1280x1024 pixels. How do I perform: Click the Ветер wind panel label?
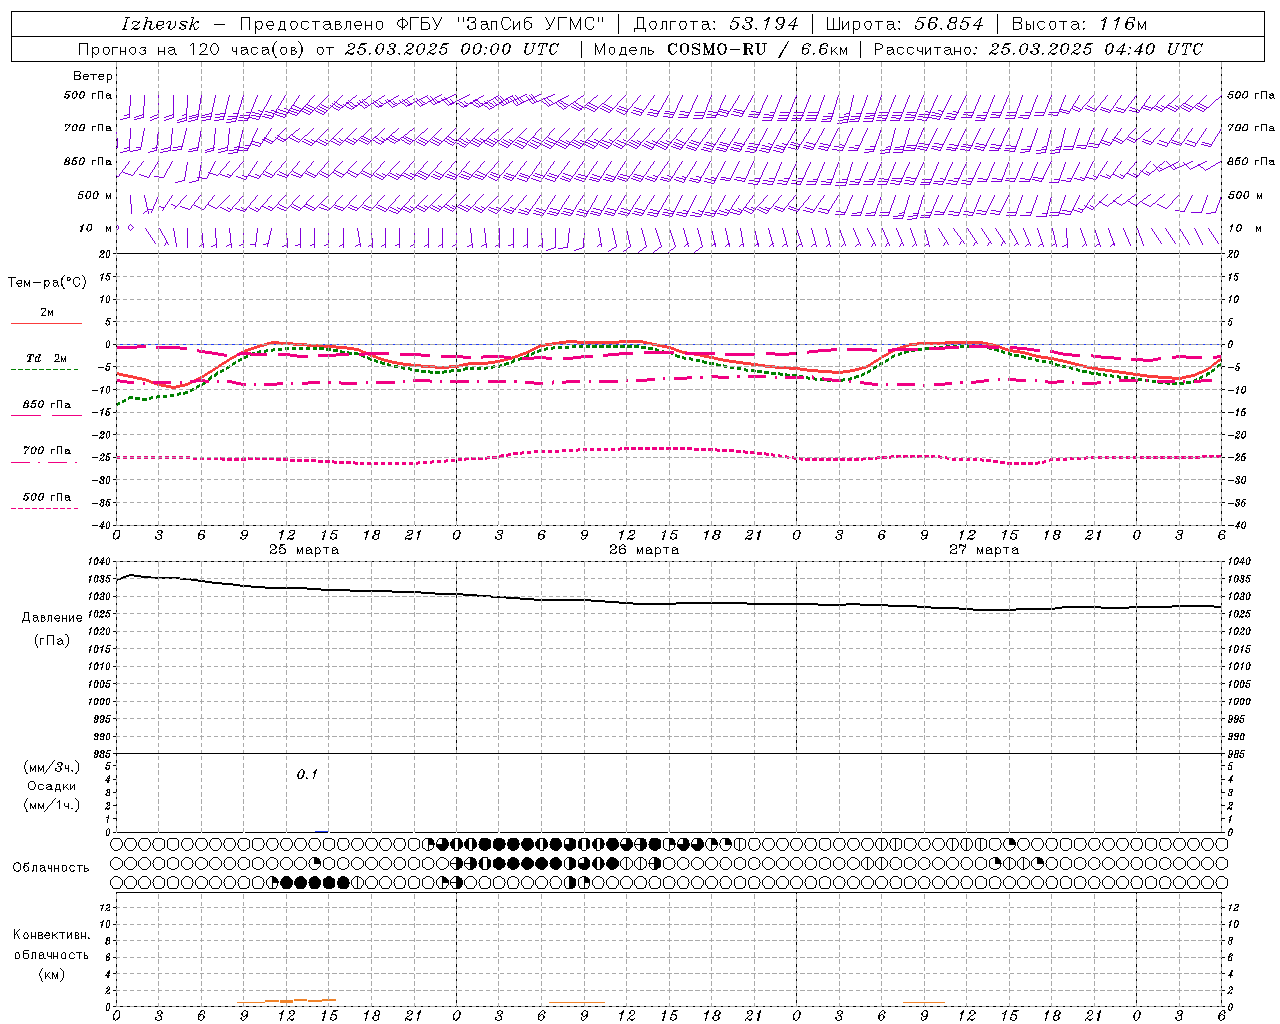coord(93,76)
